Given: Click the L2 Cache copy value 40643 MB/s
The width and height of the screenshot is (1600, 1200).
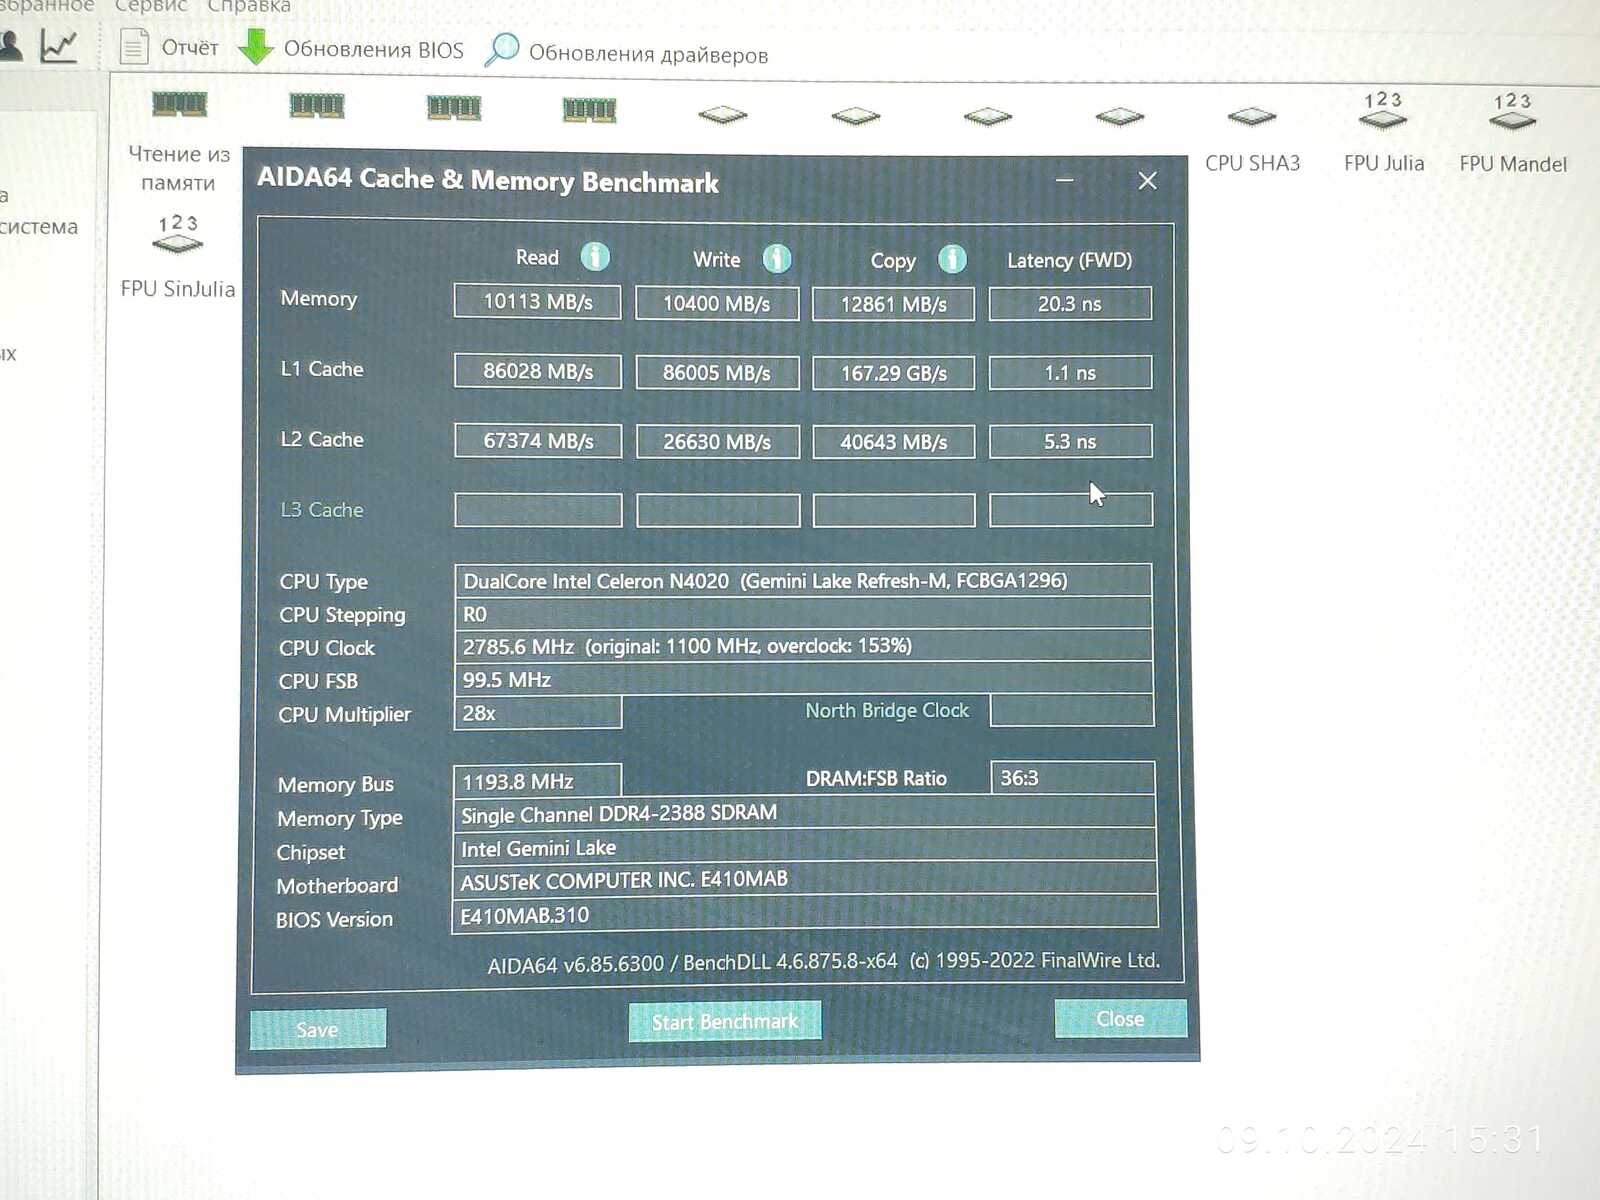Looking at the screenshot, I should tap(893, 442).
